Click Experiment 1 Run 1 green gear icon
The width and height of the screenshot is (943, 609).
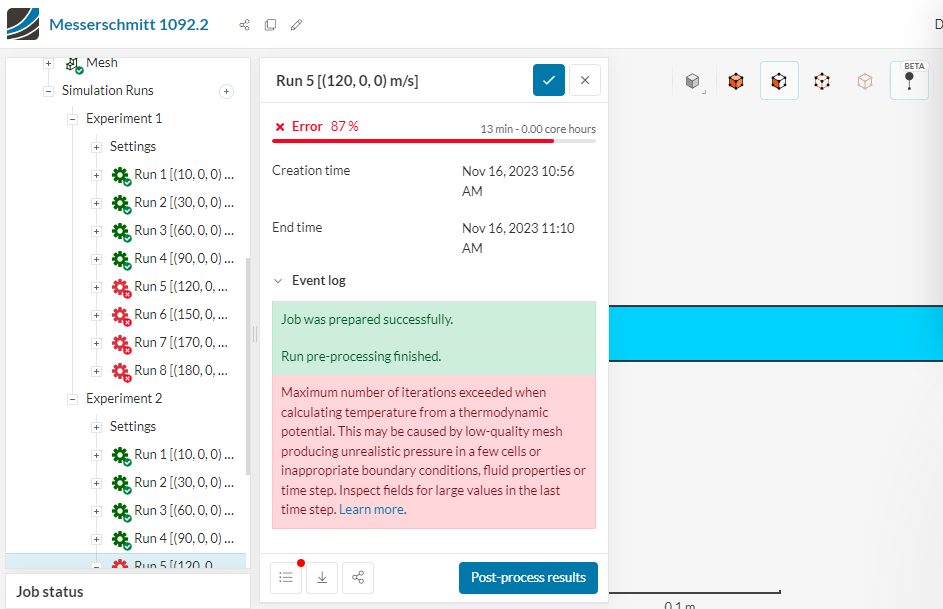point(121,176)
